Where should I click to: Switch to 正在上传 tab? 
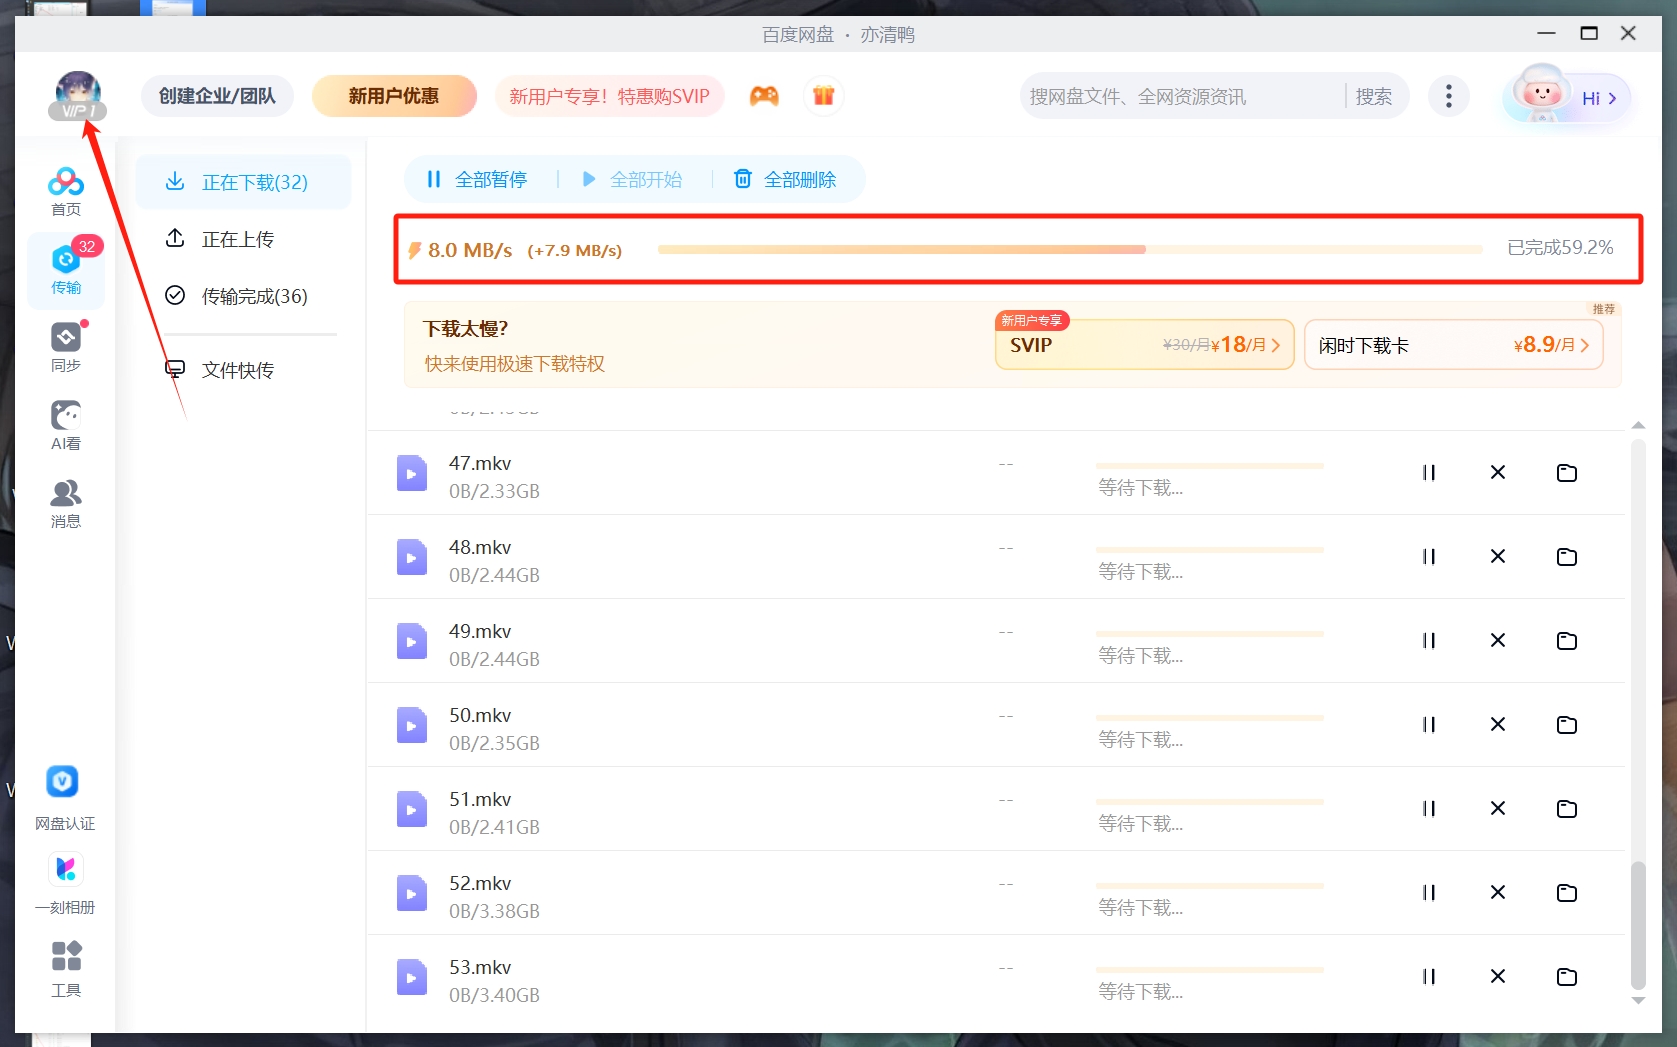238,239
